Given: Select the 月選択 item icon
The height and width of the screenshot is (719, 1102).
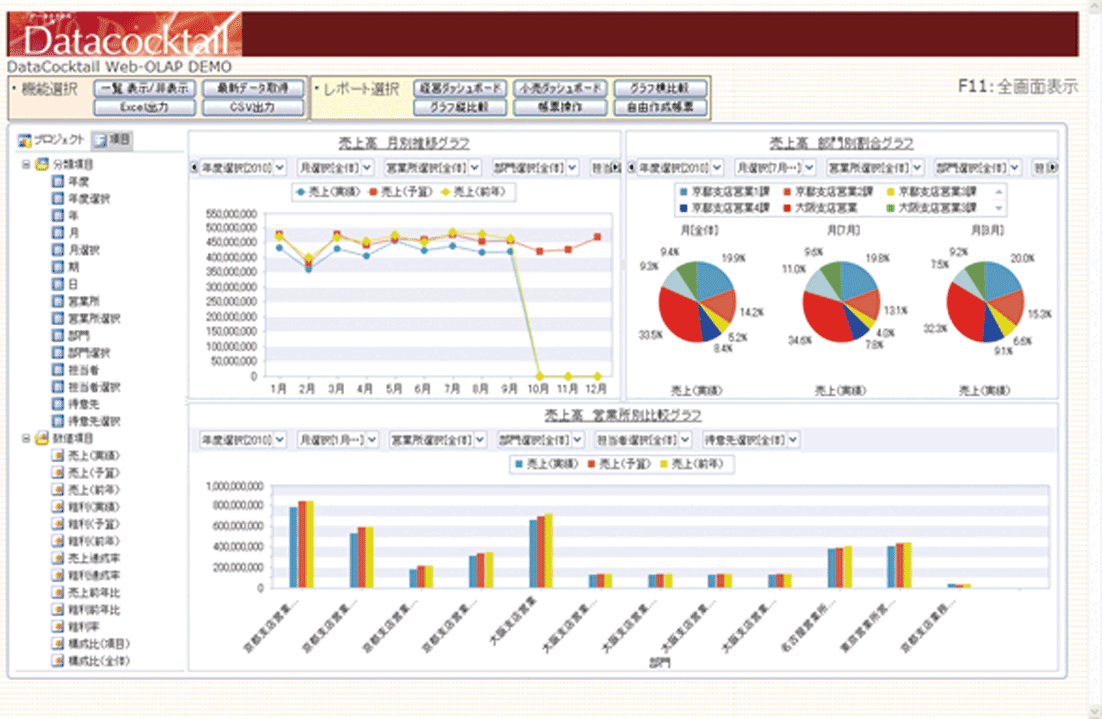Looking at the screenshot, I should pyautogui.click(x=58, y=250).
